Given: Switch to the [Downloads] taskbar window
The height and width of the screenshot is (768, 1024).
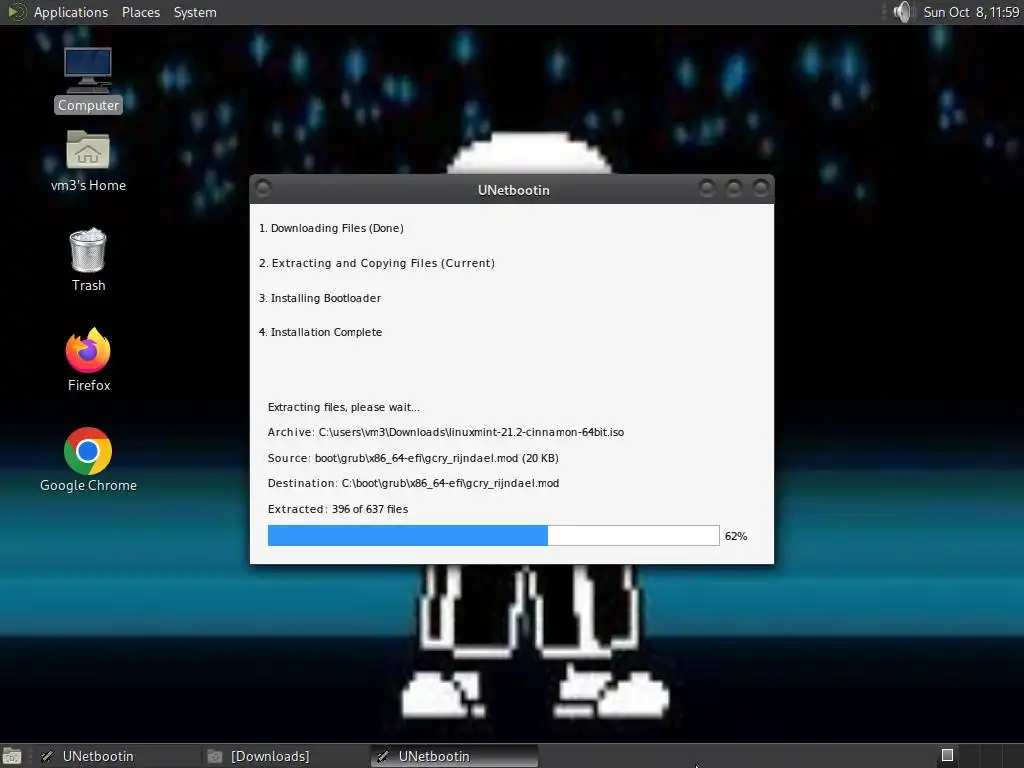Looking at the screenshot, I should coord(286,756).
